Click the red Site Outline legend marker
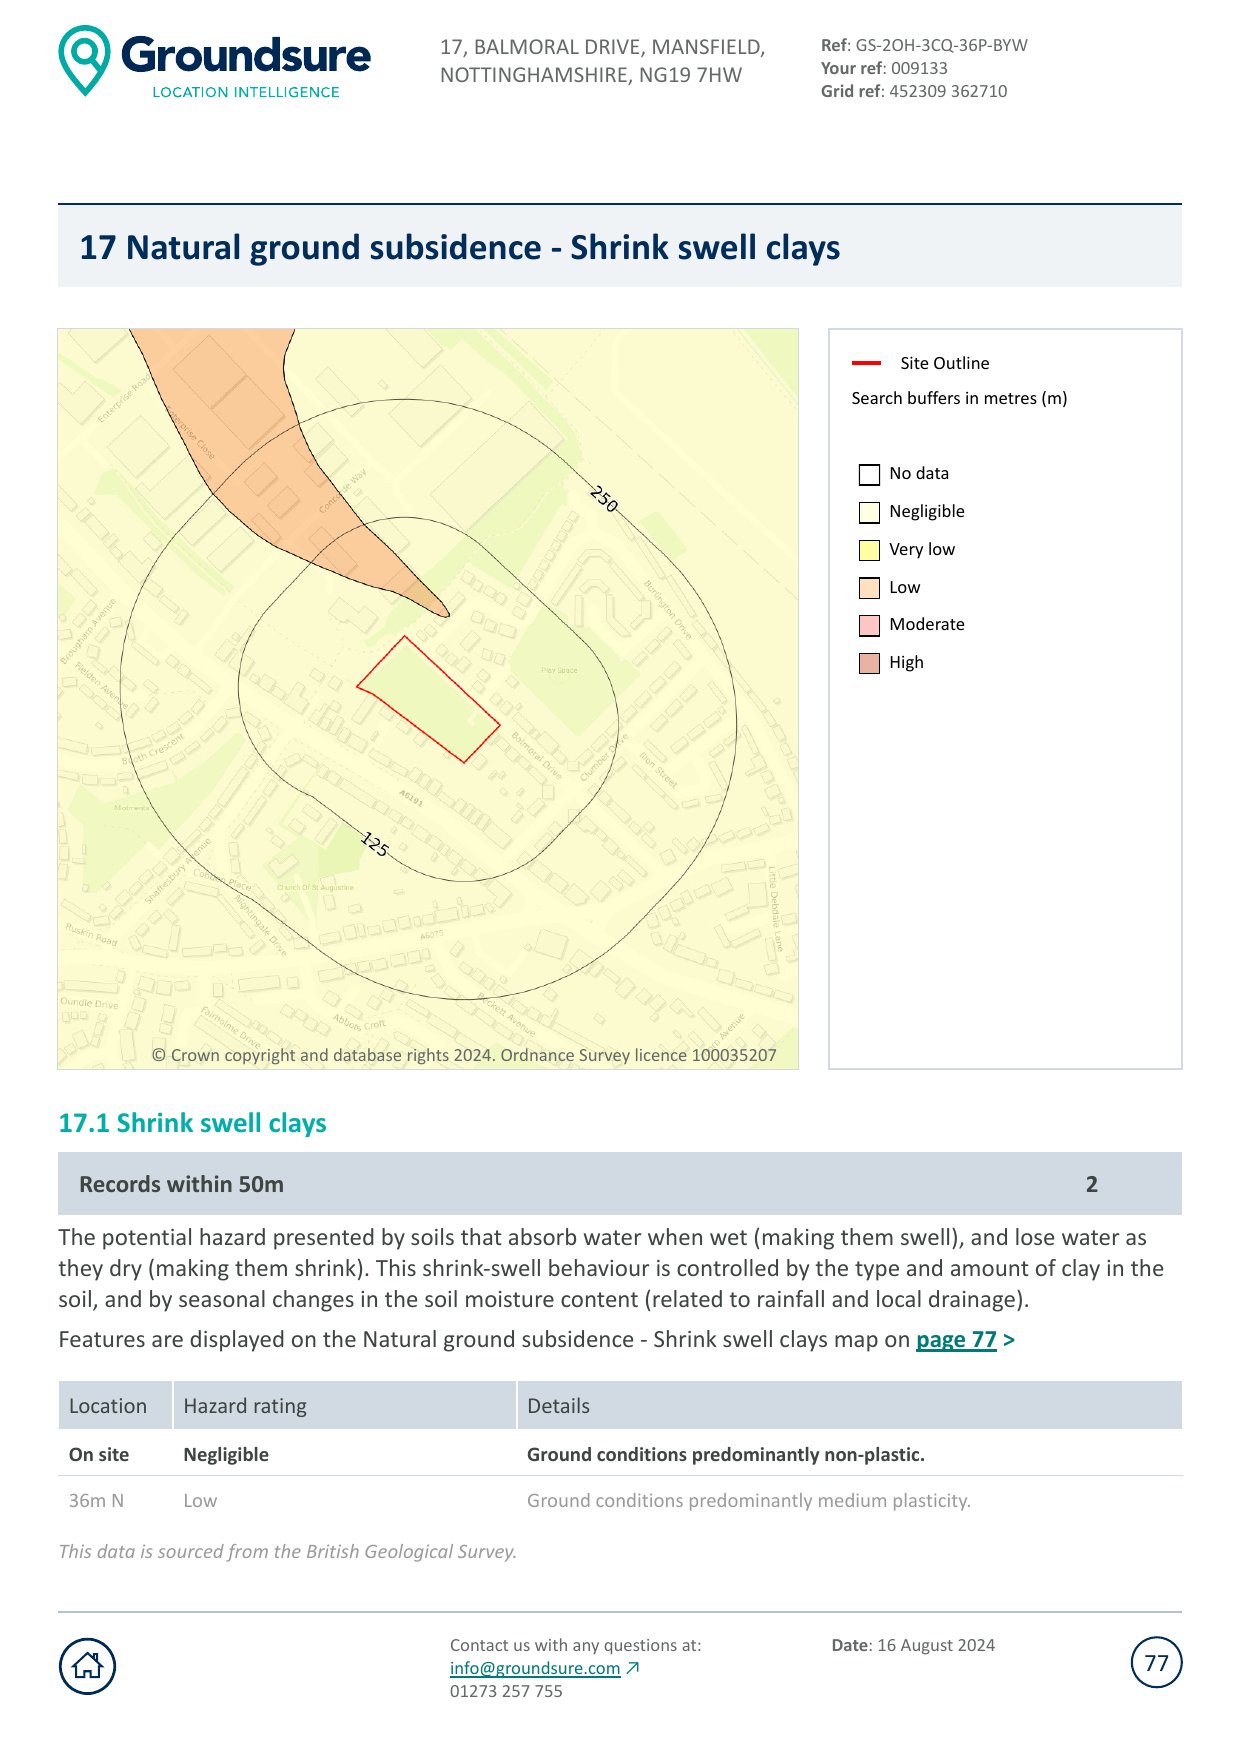Viewport: 1241px width, 1754px height. point(866,363)
